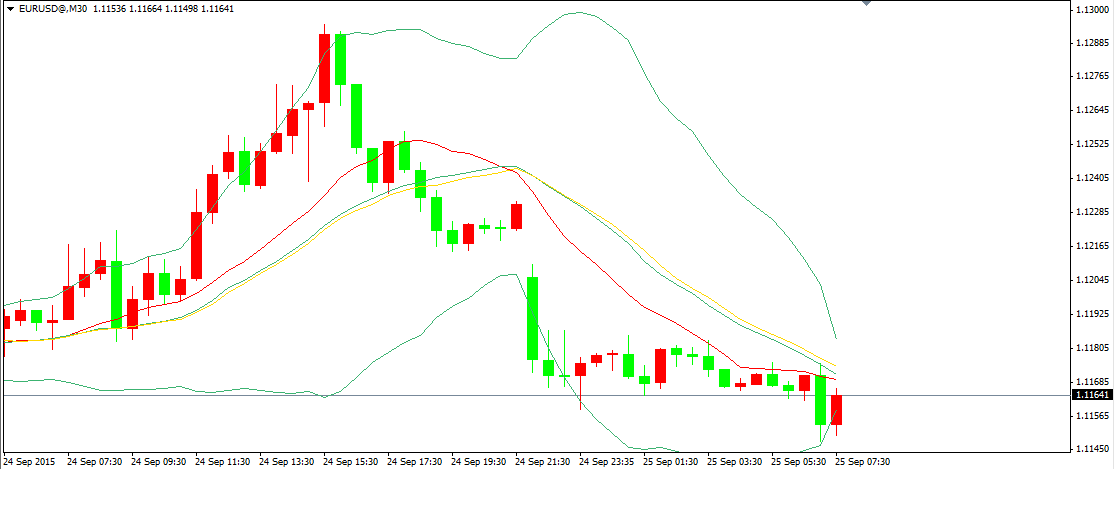Click the gray chart shift marker at top
The height and width of the screenshot is (530, 1115).
[x=866, y=4]
